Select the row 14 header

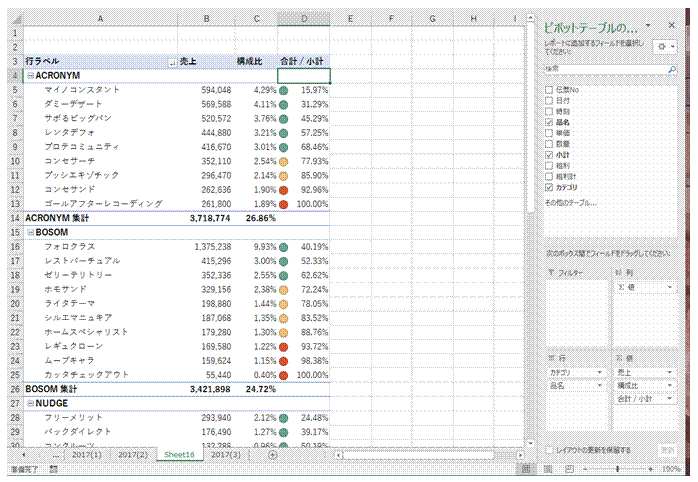15,218
